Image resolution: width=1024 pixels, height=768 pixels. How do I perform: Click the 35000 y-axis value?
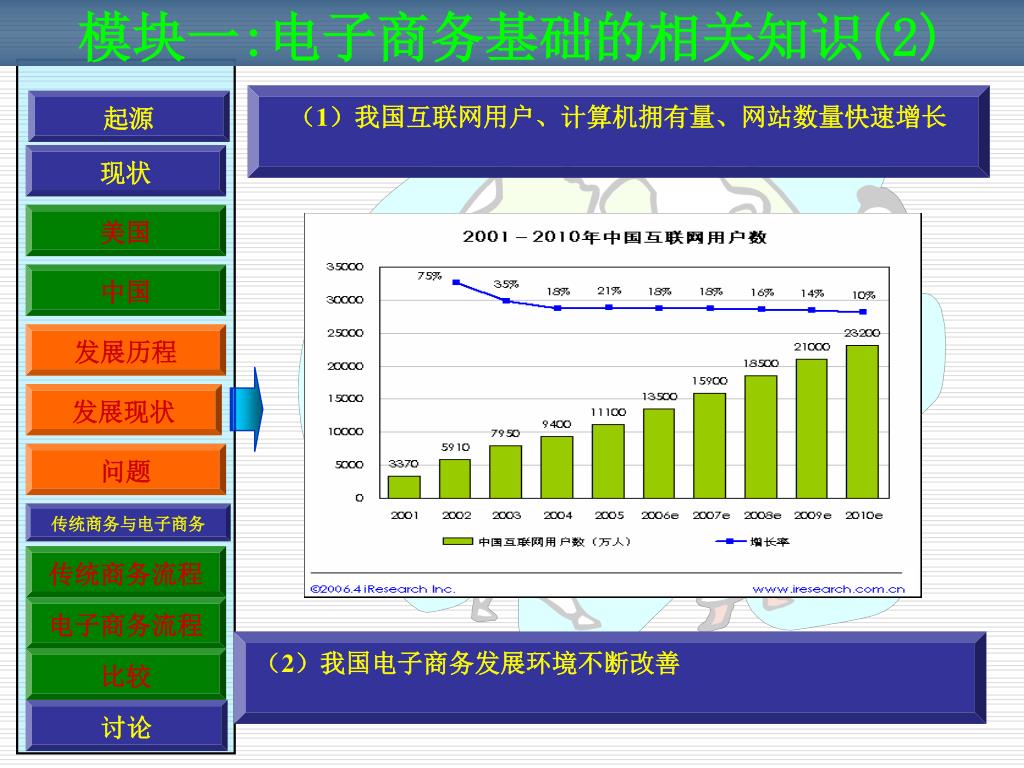pyautogui.click(x=345, y=266)
